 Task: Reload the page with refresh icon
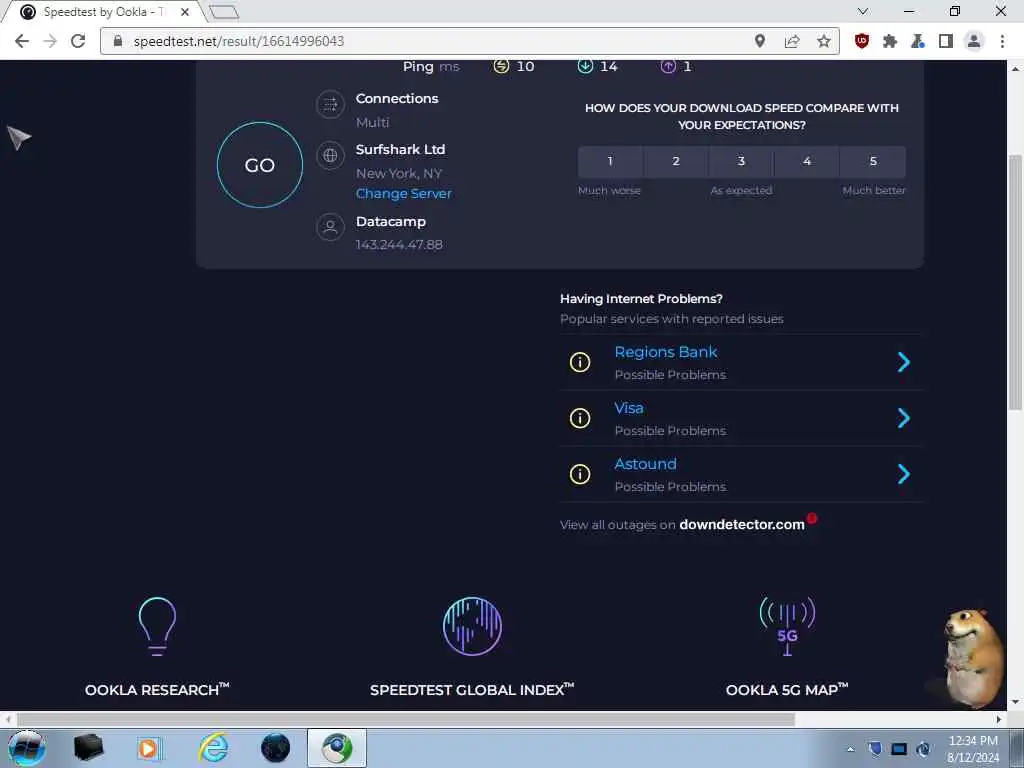click(78, 41)
